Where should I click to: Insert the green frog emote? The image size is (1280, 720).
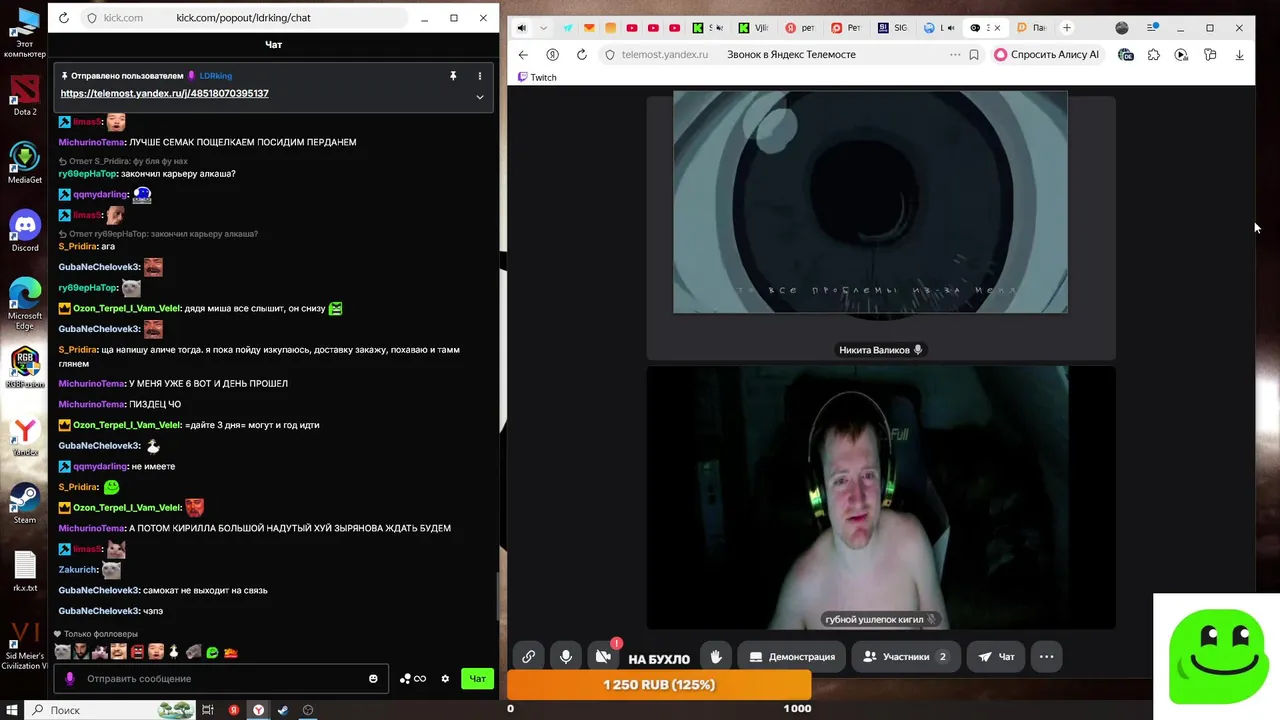pos(212,652)
